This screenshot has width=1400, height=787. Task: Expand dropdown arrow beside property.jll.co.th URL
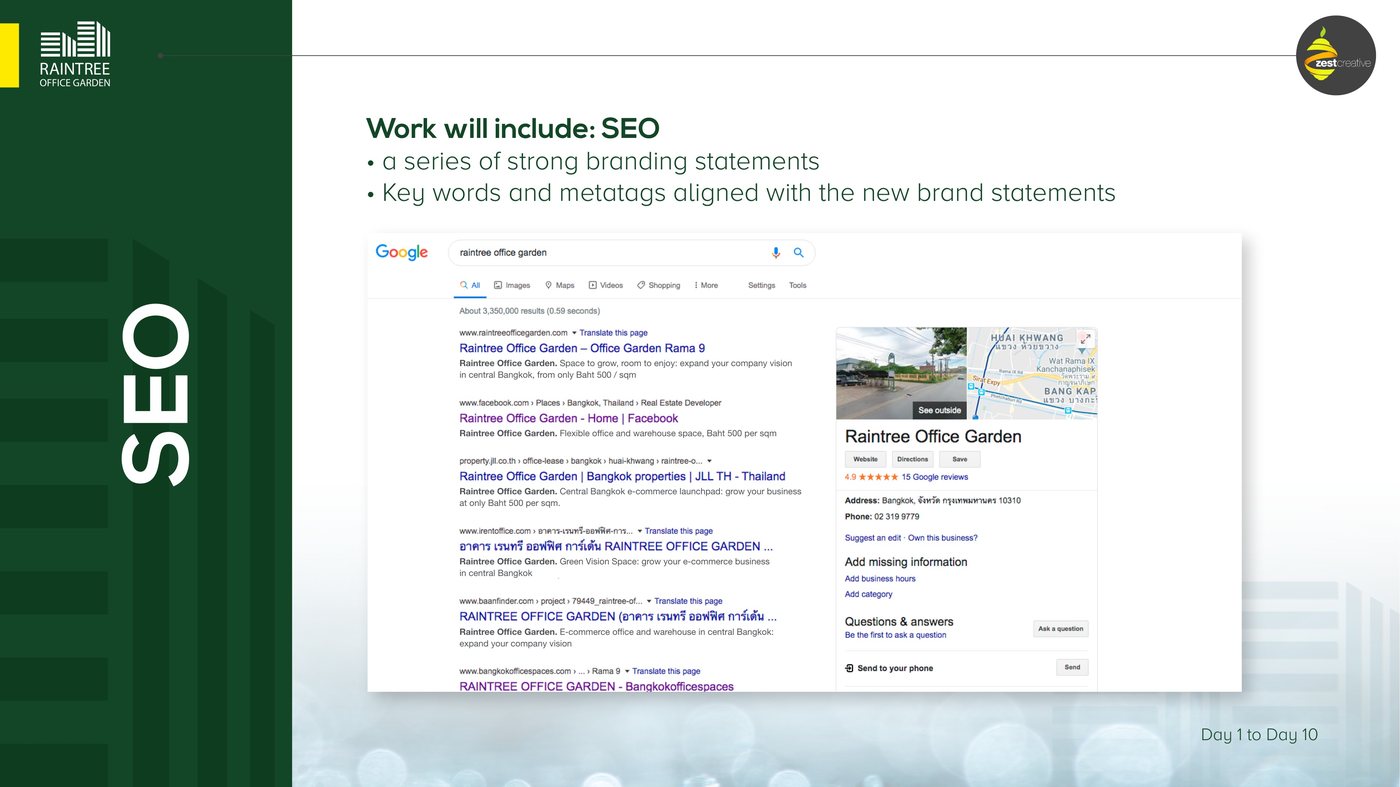(709, 461)
